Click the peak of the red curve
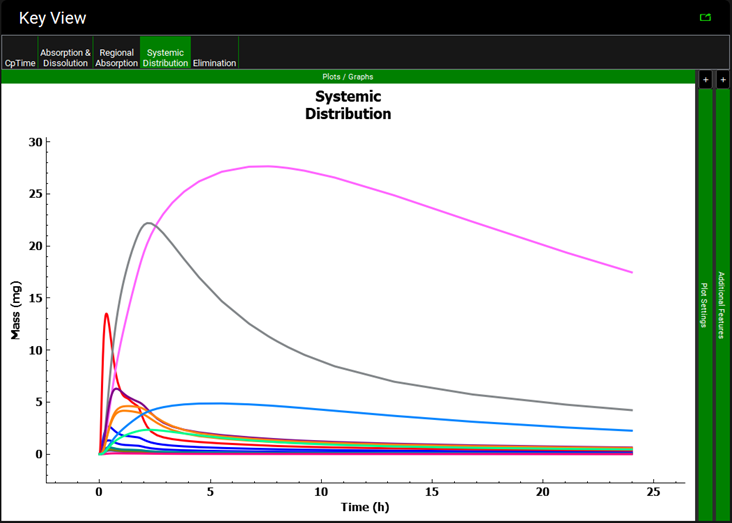The image size is (732, 523). pyautogui.click(x=106, y=314)
